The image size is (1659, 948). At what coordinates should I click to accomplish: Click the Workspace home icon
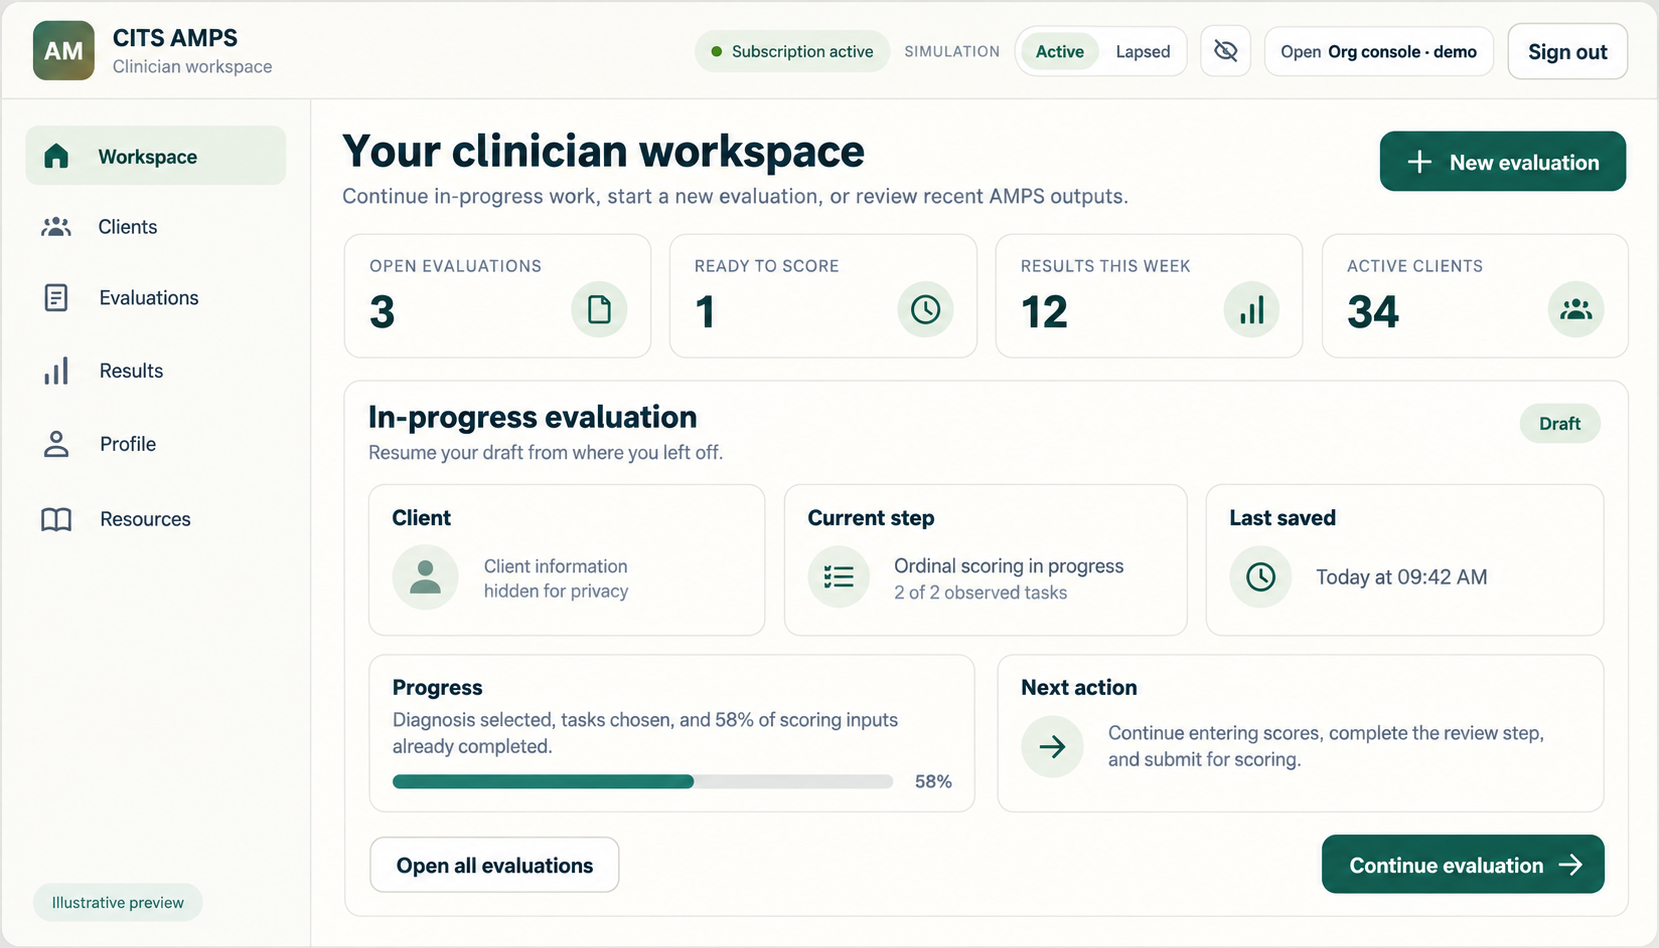pos(57,156)
